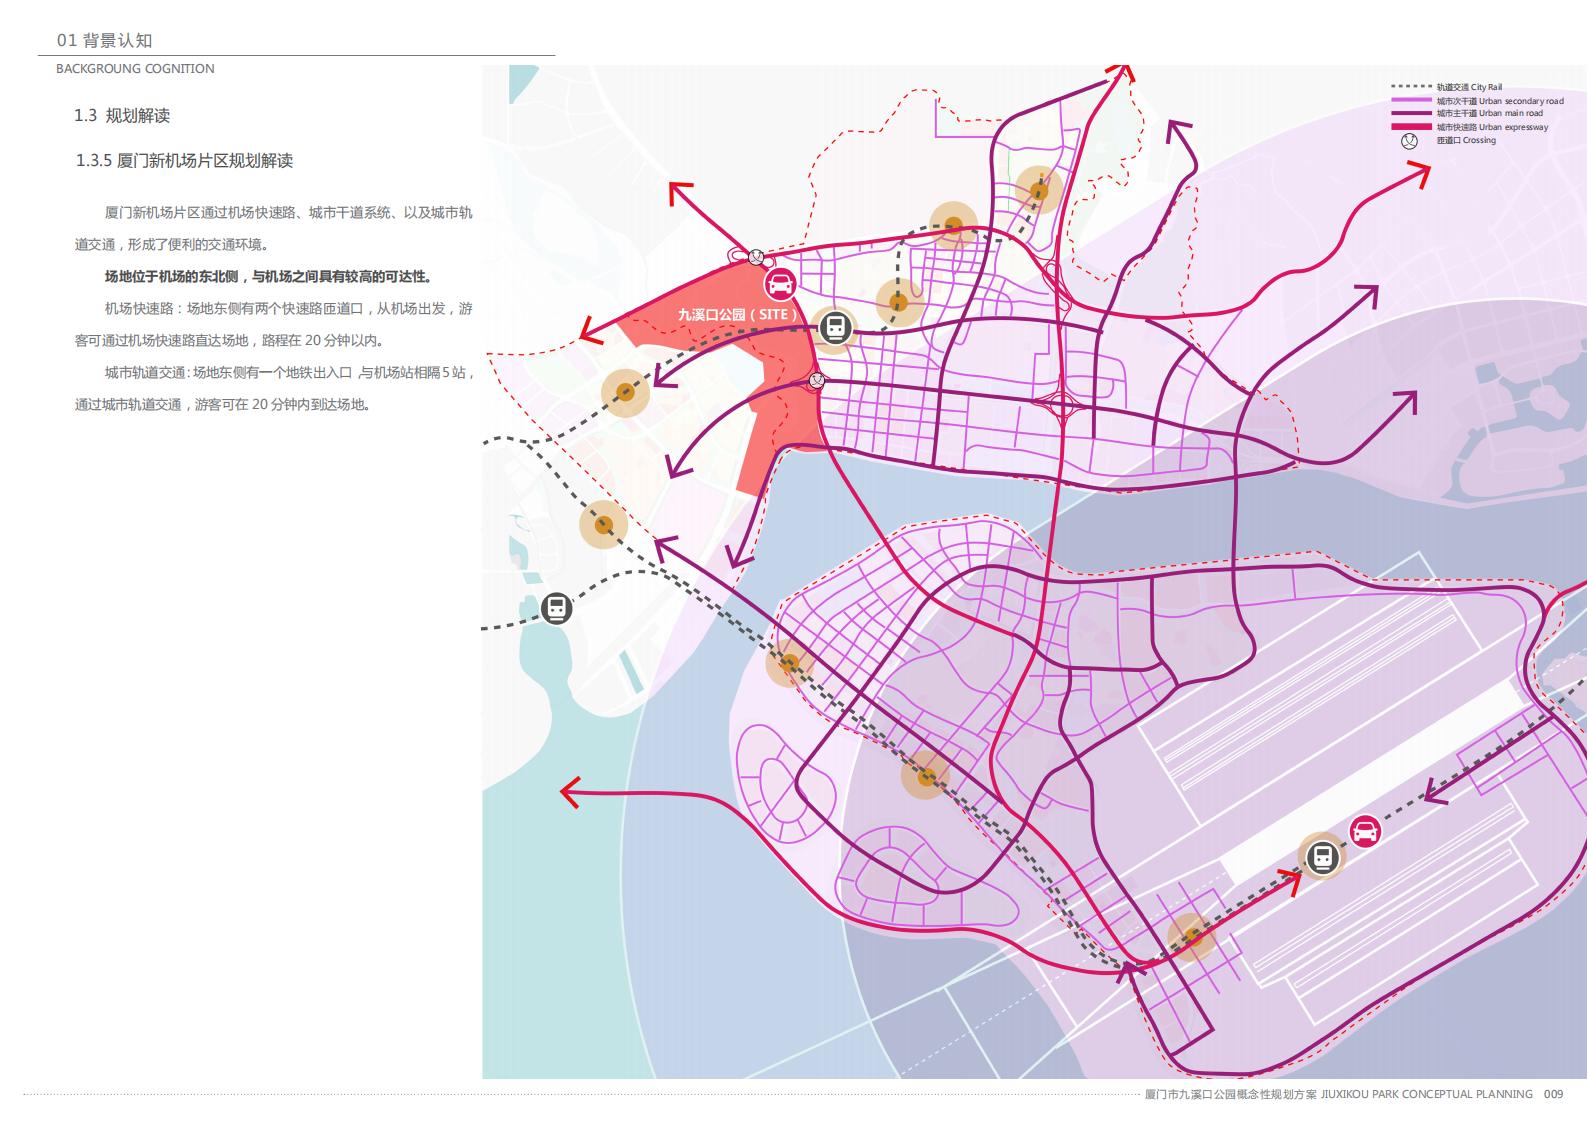This screenshot has width=1587, height=1123.
Task: Click the orange station node at airport terminal tip
Action: 1191,938
